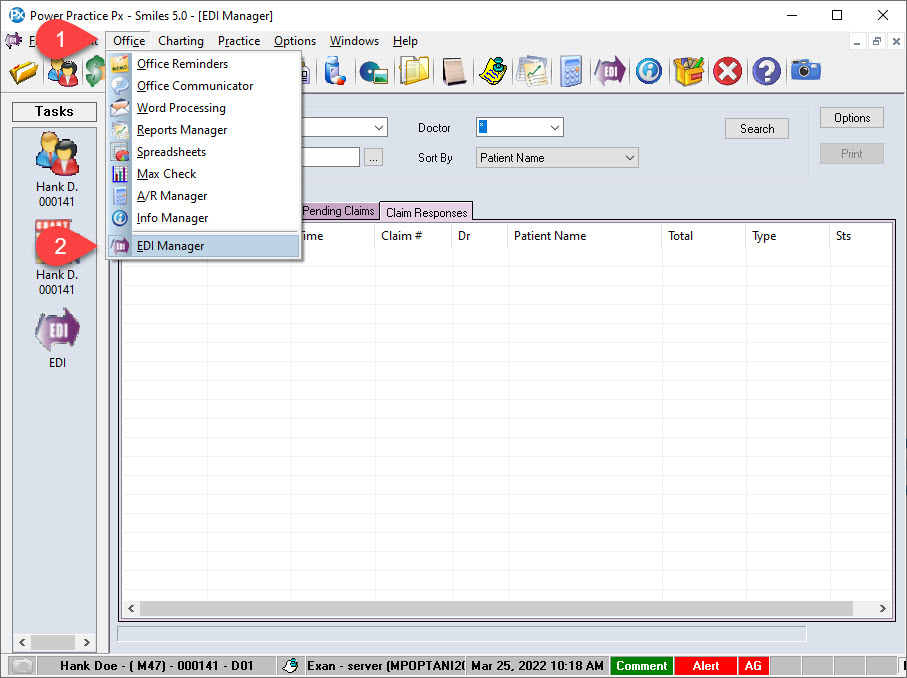Open the supplies box toolbar icon
The height and width of the screenshot is (678, 907).
point(688,72)
